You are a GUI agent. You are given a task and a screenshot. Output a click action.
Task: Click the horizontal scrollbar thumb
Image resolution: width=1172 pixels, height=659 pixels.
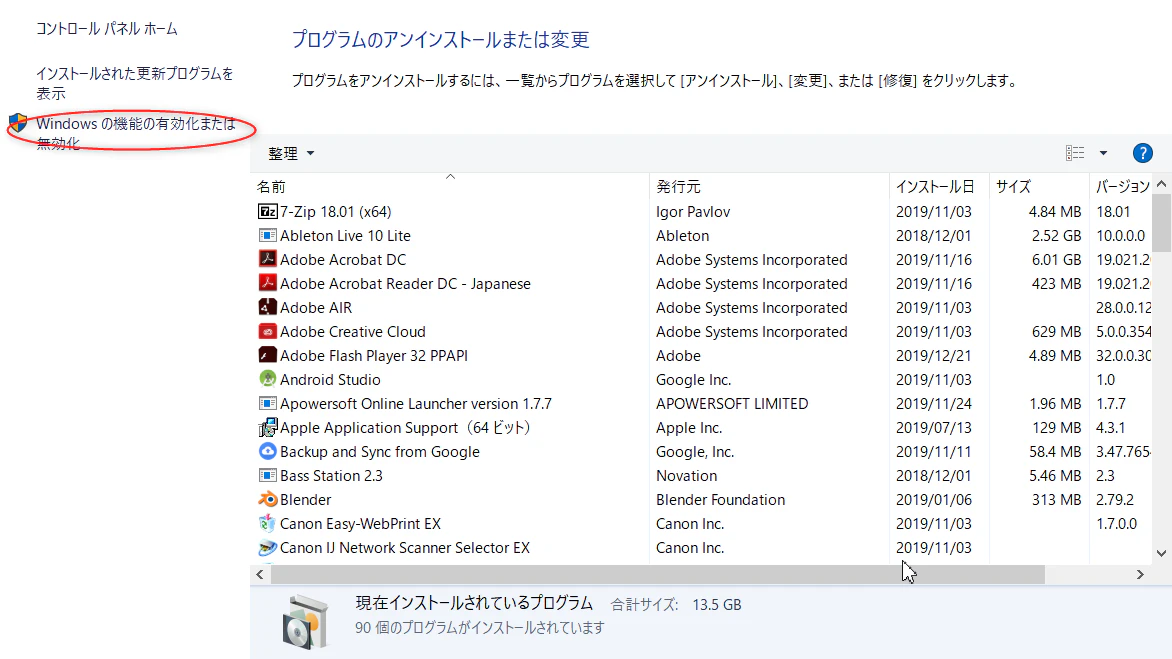658,575
